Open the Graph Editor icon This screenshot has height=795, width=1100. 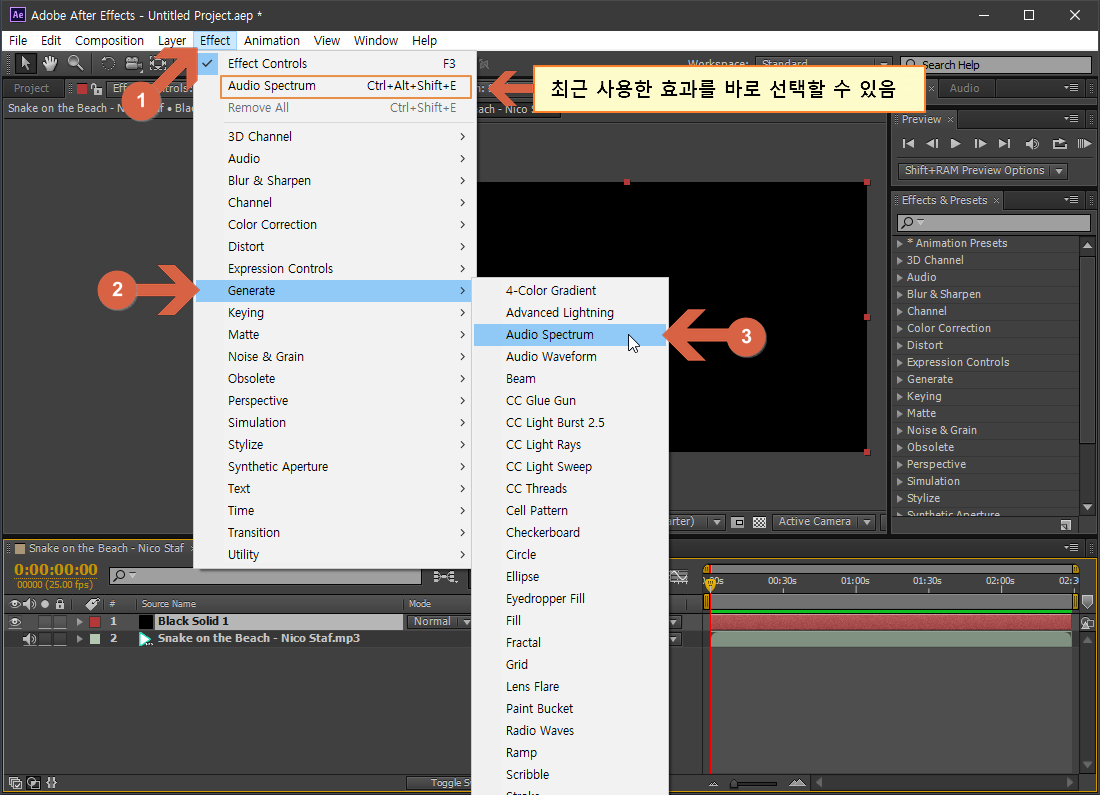[678, 577]
